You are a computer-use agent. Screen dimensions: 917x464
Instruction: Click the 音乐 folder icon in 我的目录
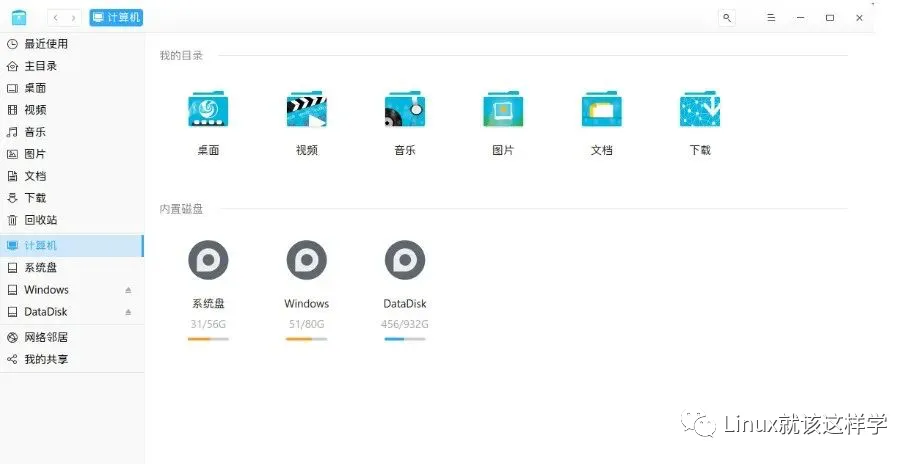405,109
